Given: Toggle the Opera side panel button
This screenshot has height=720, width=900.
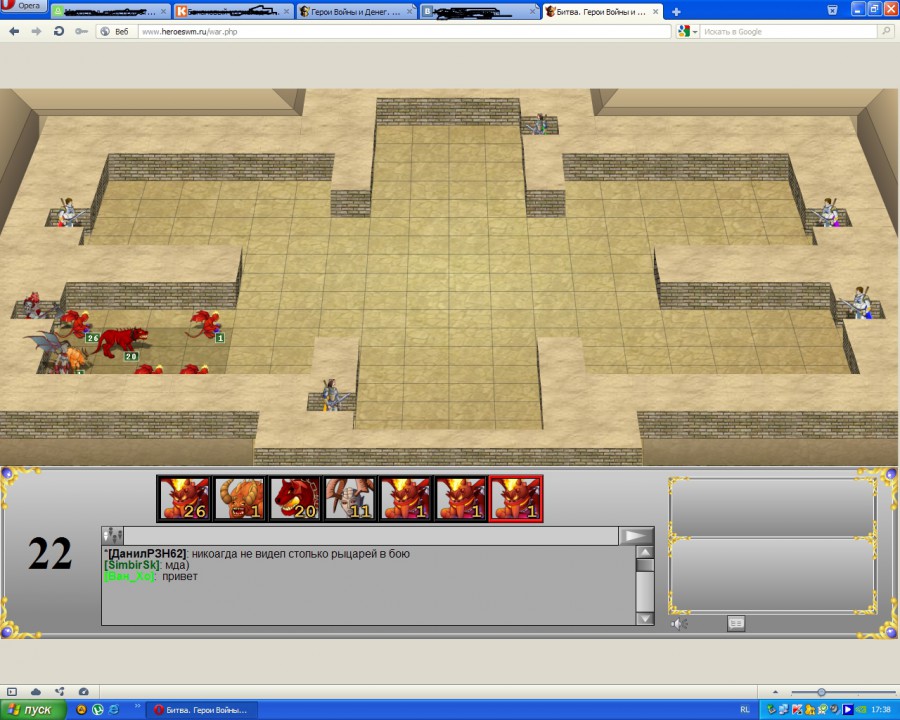Looking at the screenshot, I should point(12,692).
